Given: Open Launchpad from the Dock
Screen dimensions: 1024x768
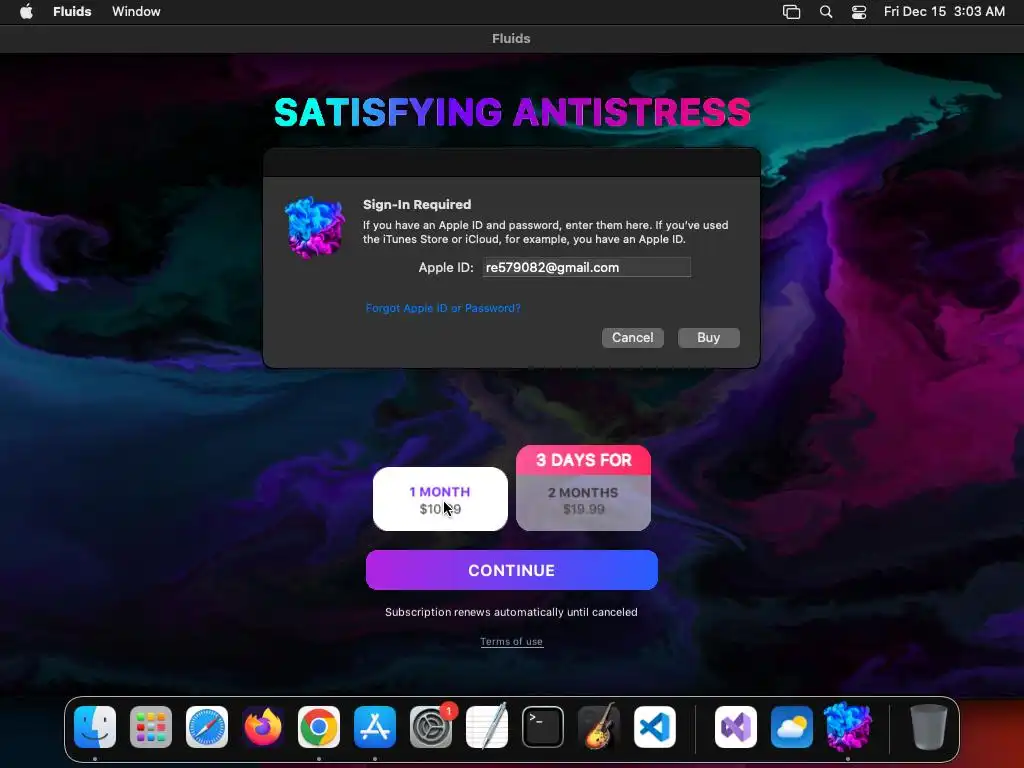Looking at the screenshot, I should [x=151, y=726].
